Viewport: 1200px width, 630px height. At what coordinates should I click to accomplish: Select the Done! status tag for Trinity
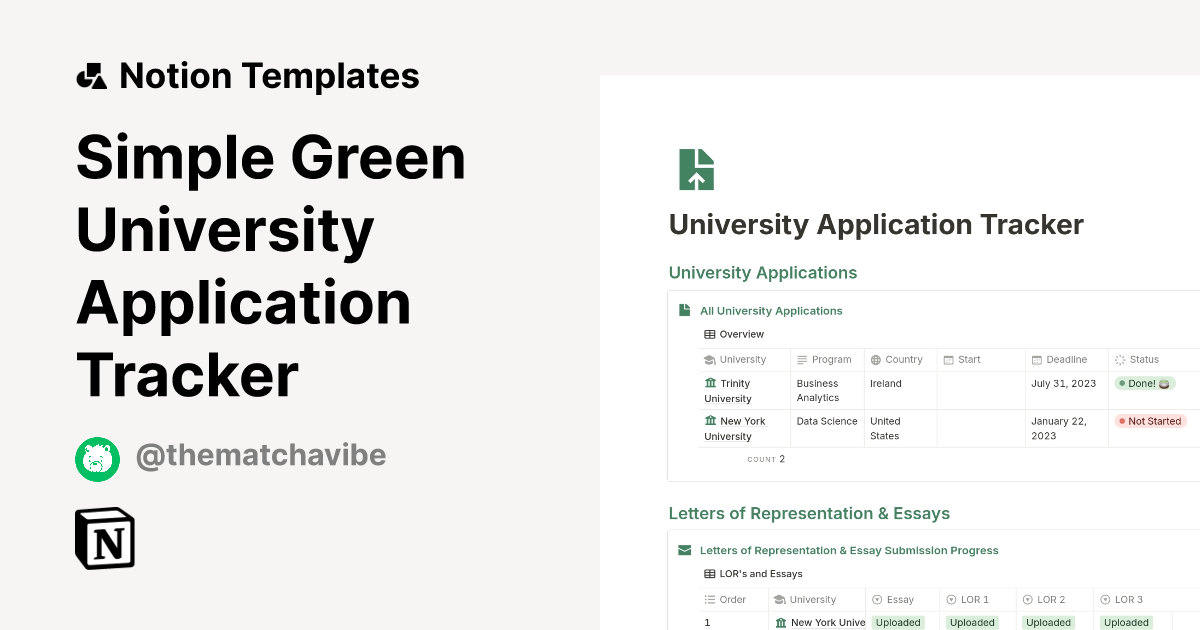click(1144, 384)
